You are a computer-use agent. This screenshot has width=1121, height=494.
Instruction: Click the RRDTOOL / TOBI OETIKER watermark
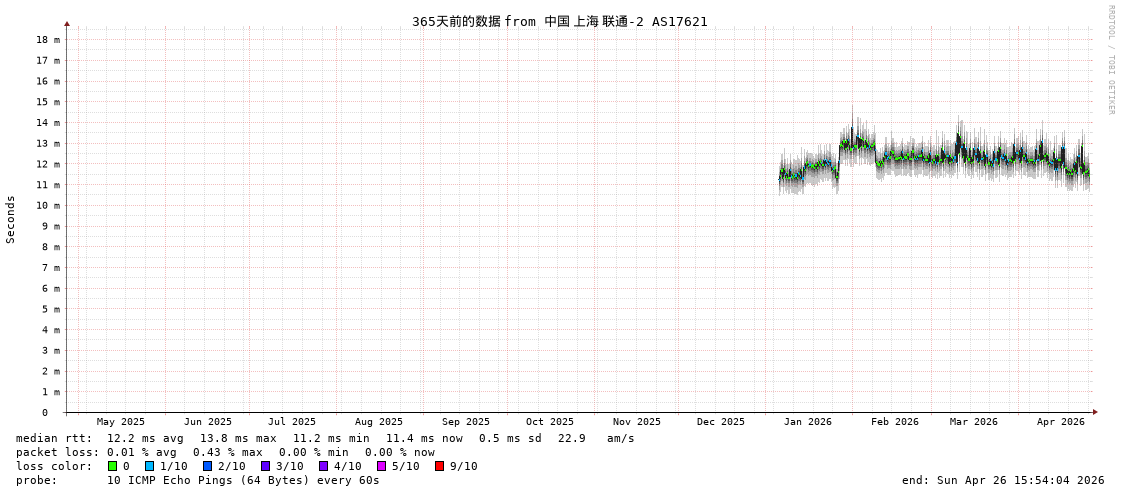[x=1110, y=60]
